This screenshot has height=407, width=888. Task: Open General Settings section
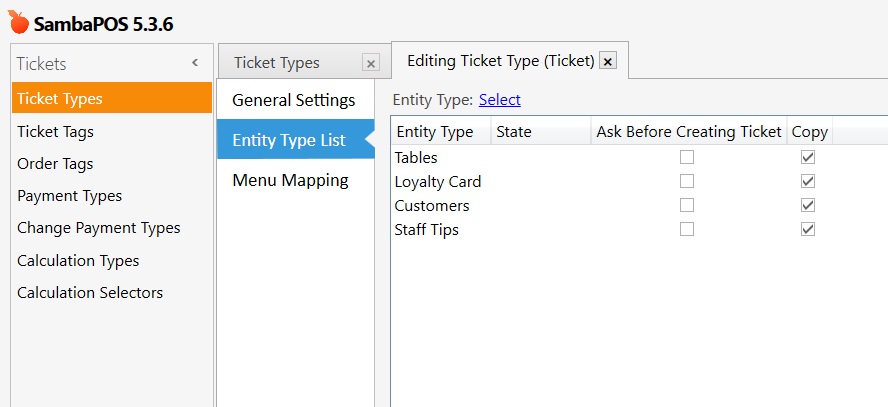click(294, 101)
